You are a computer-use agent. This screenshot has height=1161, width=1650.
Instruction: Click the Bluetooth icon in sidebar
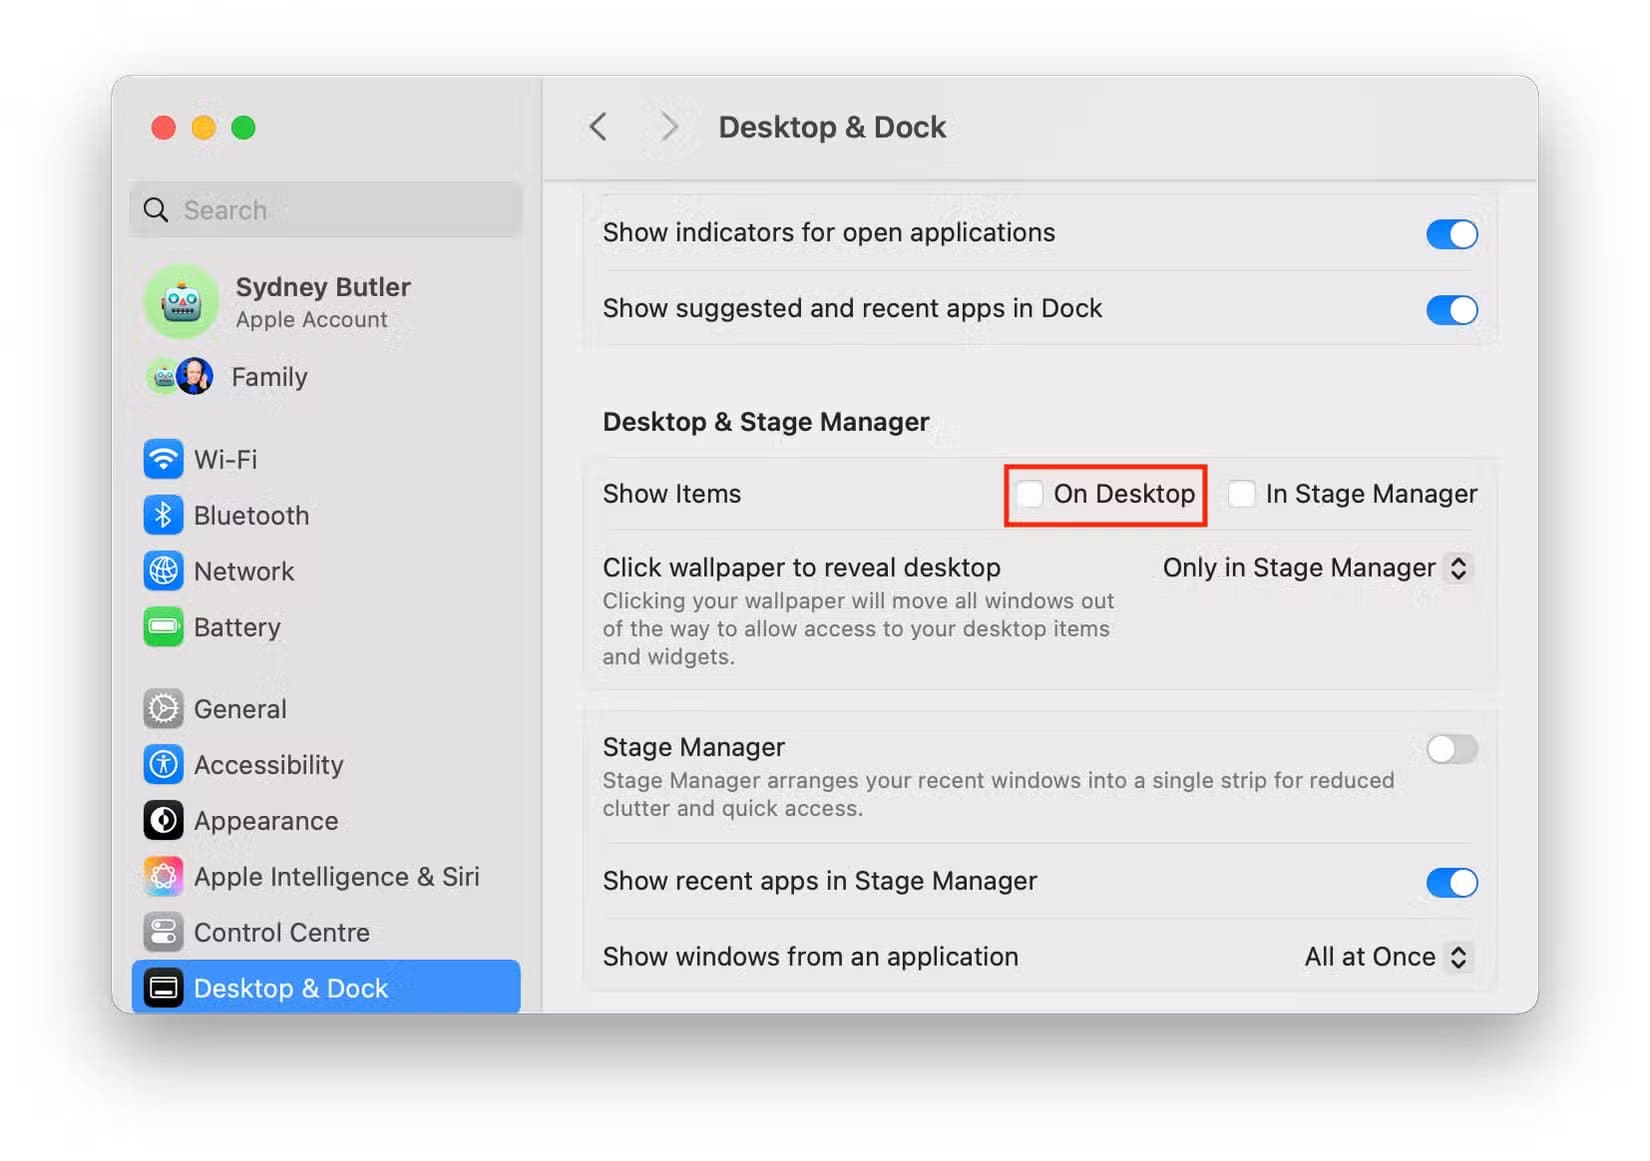click(x=163, y=515)
